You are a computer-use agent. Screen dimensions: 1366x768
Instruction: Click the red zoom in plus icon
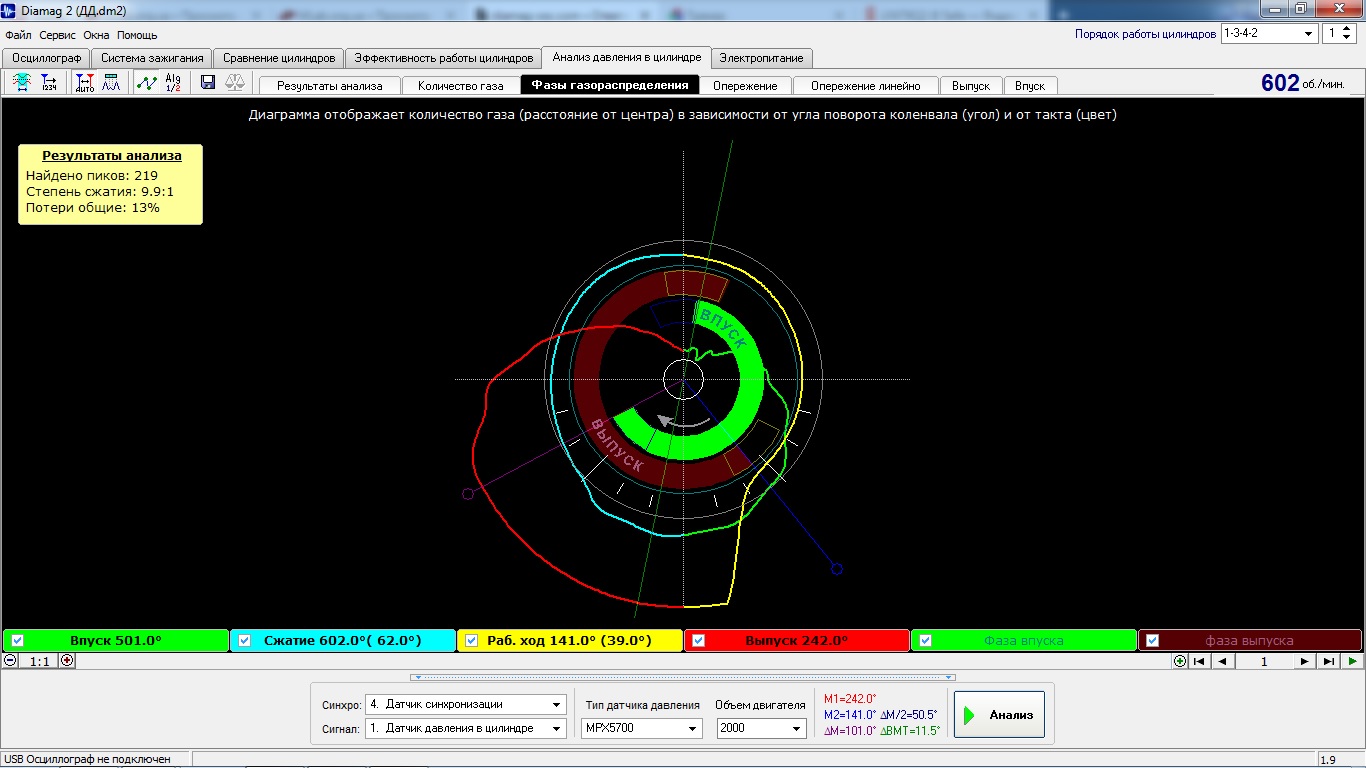tap(67, 660)
